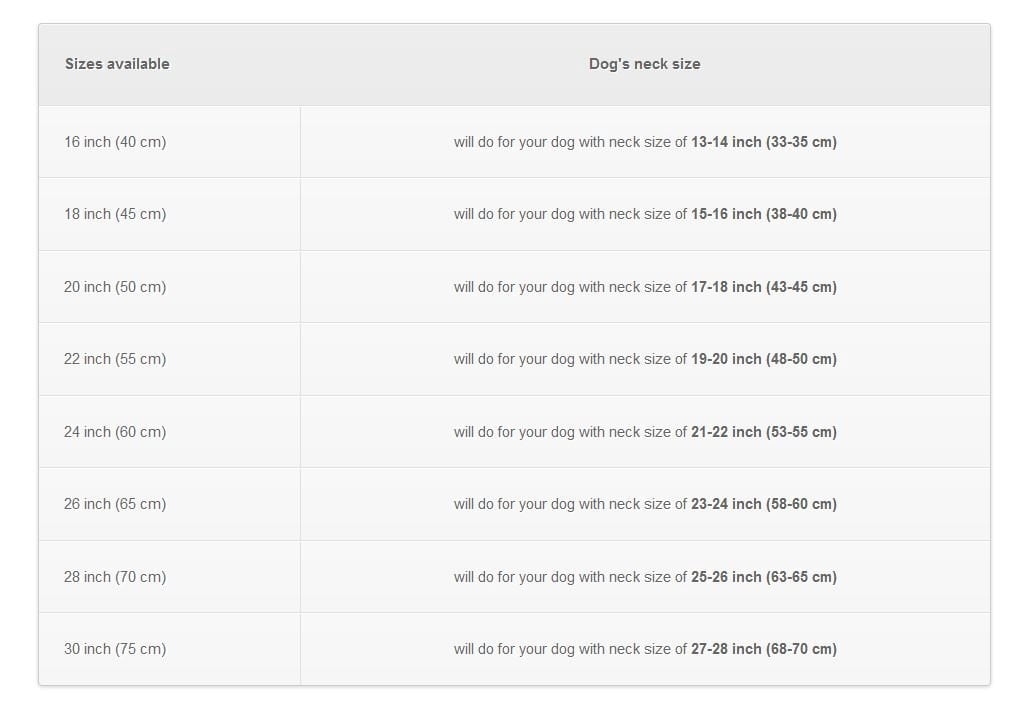Click "will do for your dog" in first row
Screen dimensions: 1017x705
click(x=514, y=142)
